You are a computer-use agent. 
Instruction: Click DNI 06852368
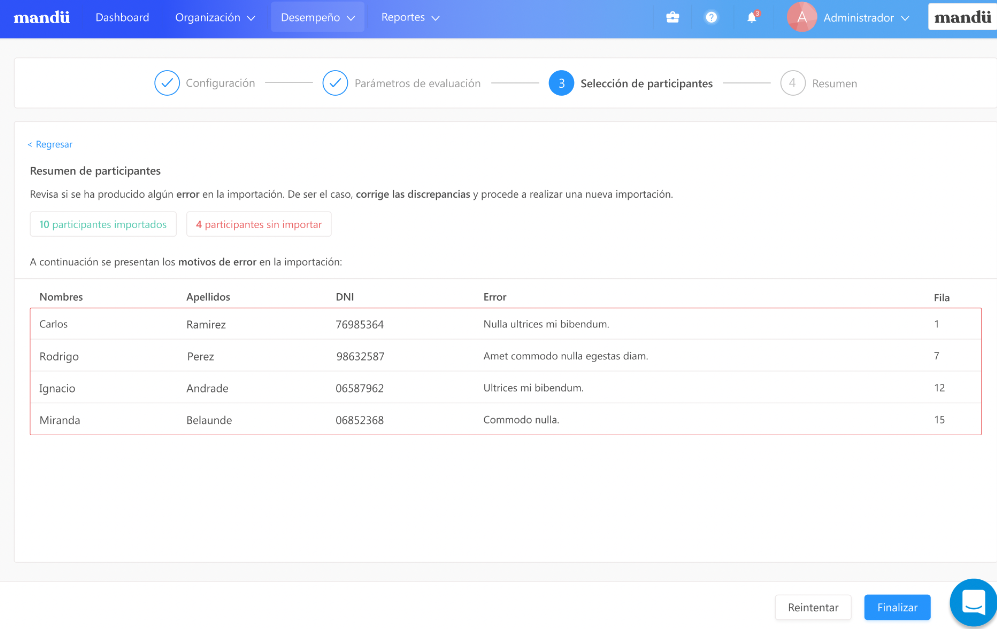click(x=360, y=420)
